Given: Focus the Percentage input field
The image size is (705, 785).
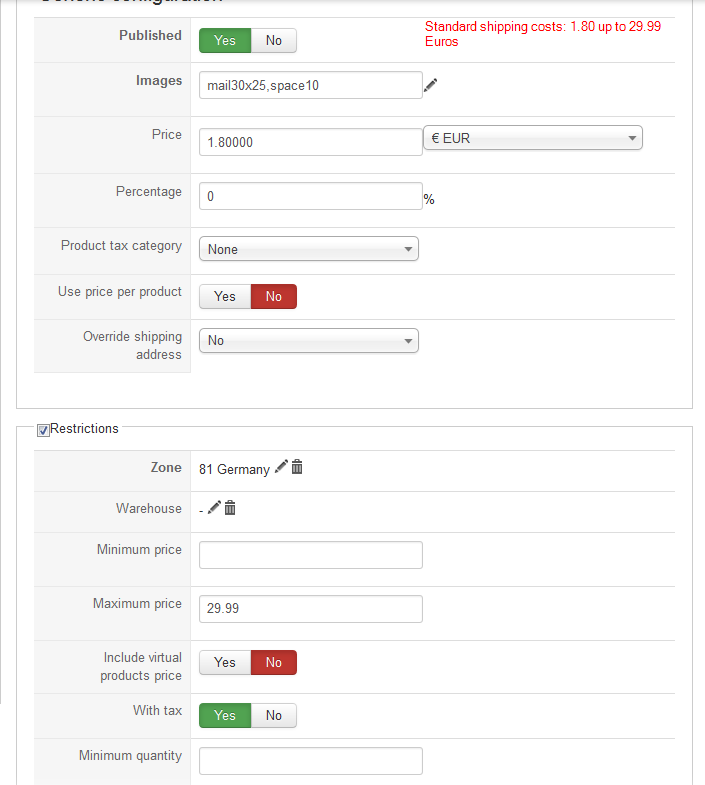Looking at the screenshot, I should coord(310,196).
